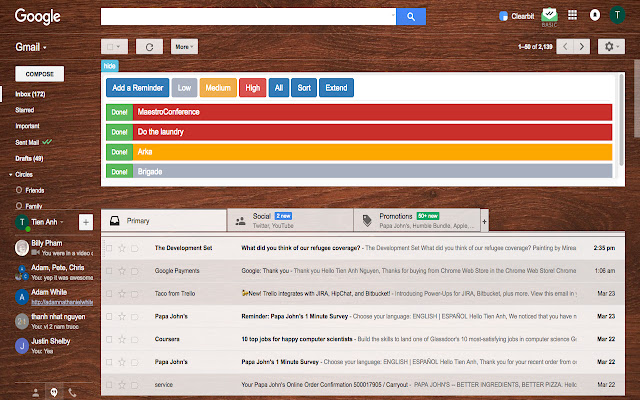The image size is (640, 400).
Task: Click Add a Reminder button
Action: (x=138, y=88)
